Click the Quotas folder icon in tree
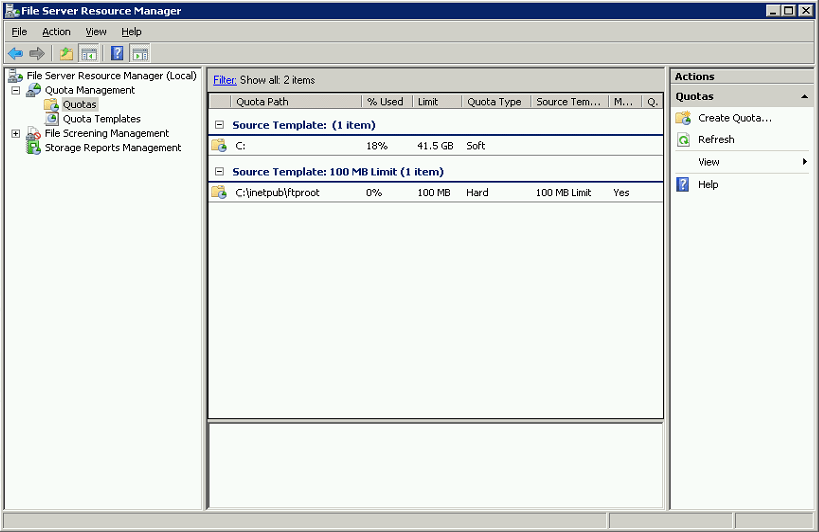 click(x=51, y=105)
